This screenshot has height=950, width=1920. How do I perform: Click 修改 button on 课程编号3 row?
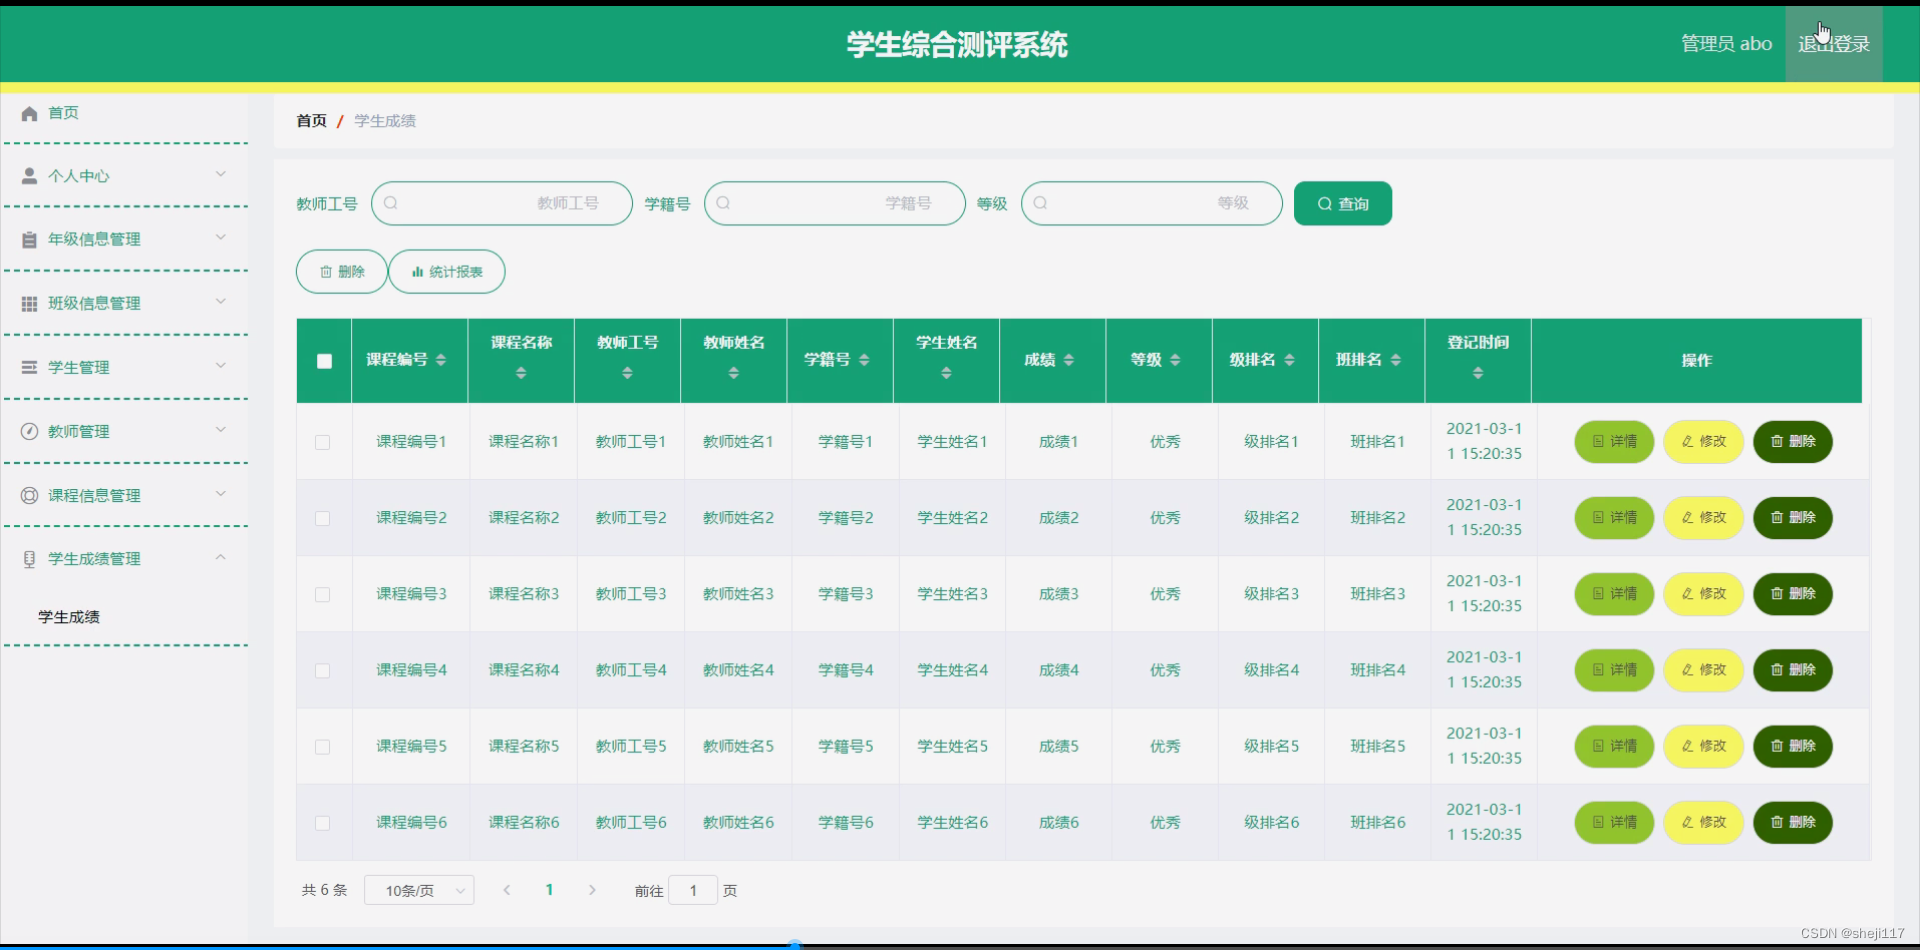coord(1703,593)
